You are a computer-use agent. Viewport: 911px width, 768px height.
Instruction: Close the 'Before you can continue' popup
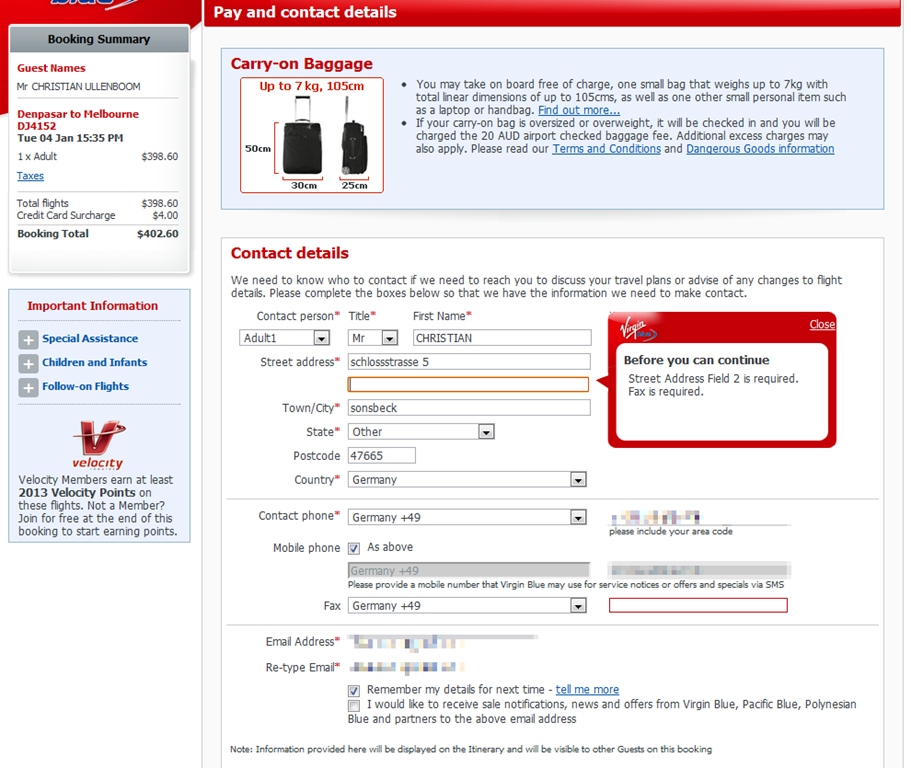pyautogui.click(x=822, y=324)
